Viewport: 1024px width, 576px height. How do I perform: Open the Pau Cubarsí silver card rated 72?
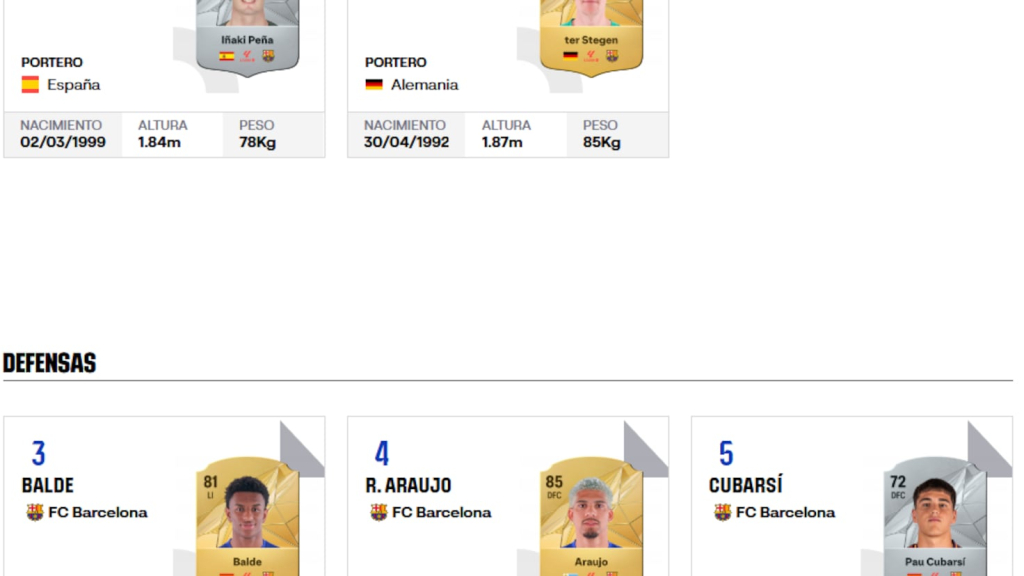click(935, 516)
